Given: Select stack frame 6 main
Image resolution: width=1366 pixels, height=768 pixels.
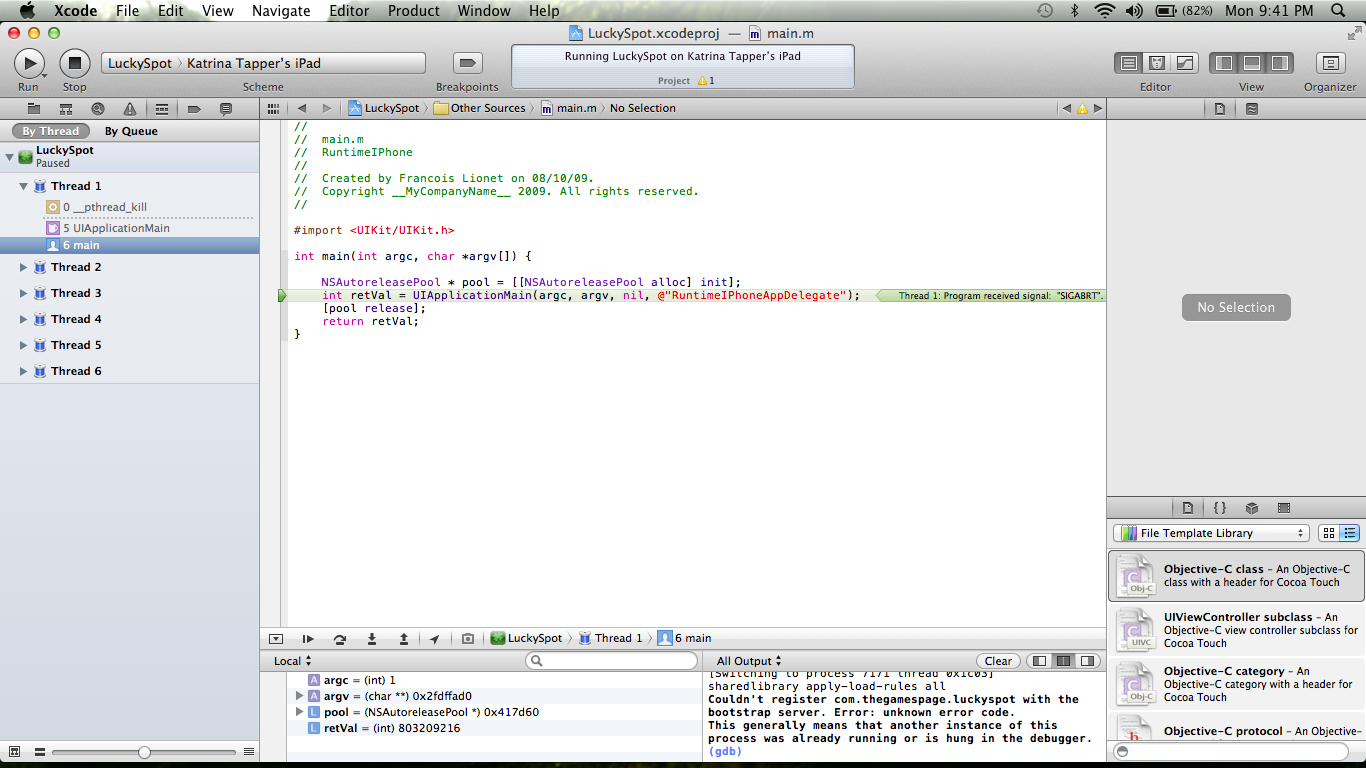Looking at the screenshot, I should click(x=129, y=245).
